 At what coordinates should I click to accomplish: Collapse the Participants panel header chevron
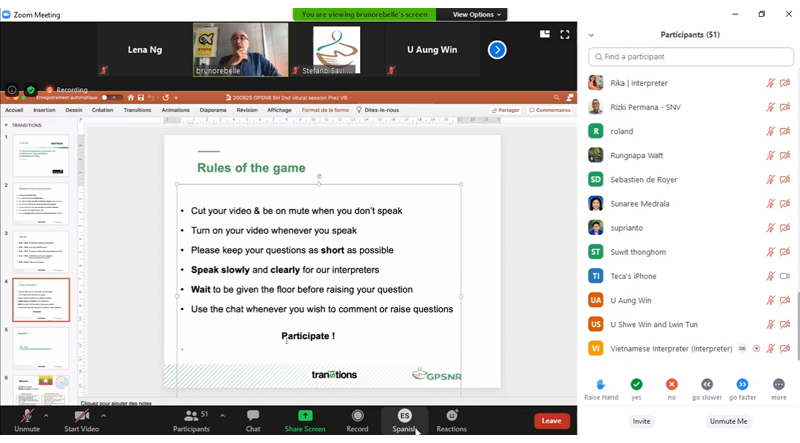coord(591,35)
